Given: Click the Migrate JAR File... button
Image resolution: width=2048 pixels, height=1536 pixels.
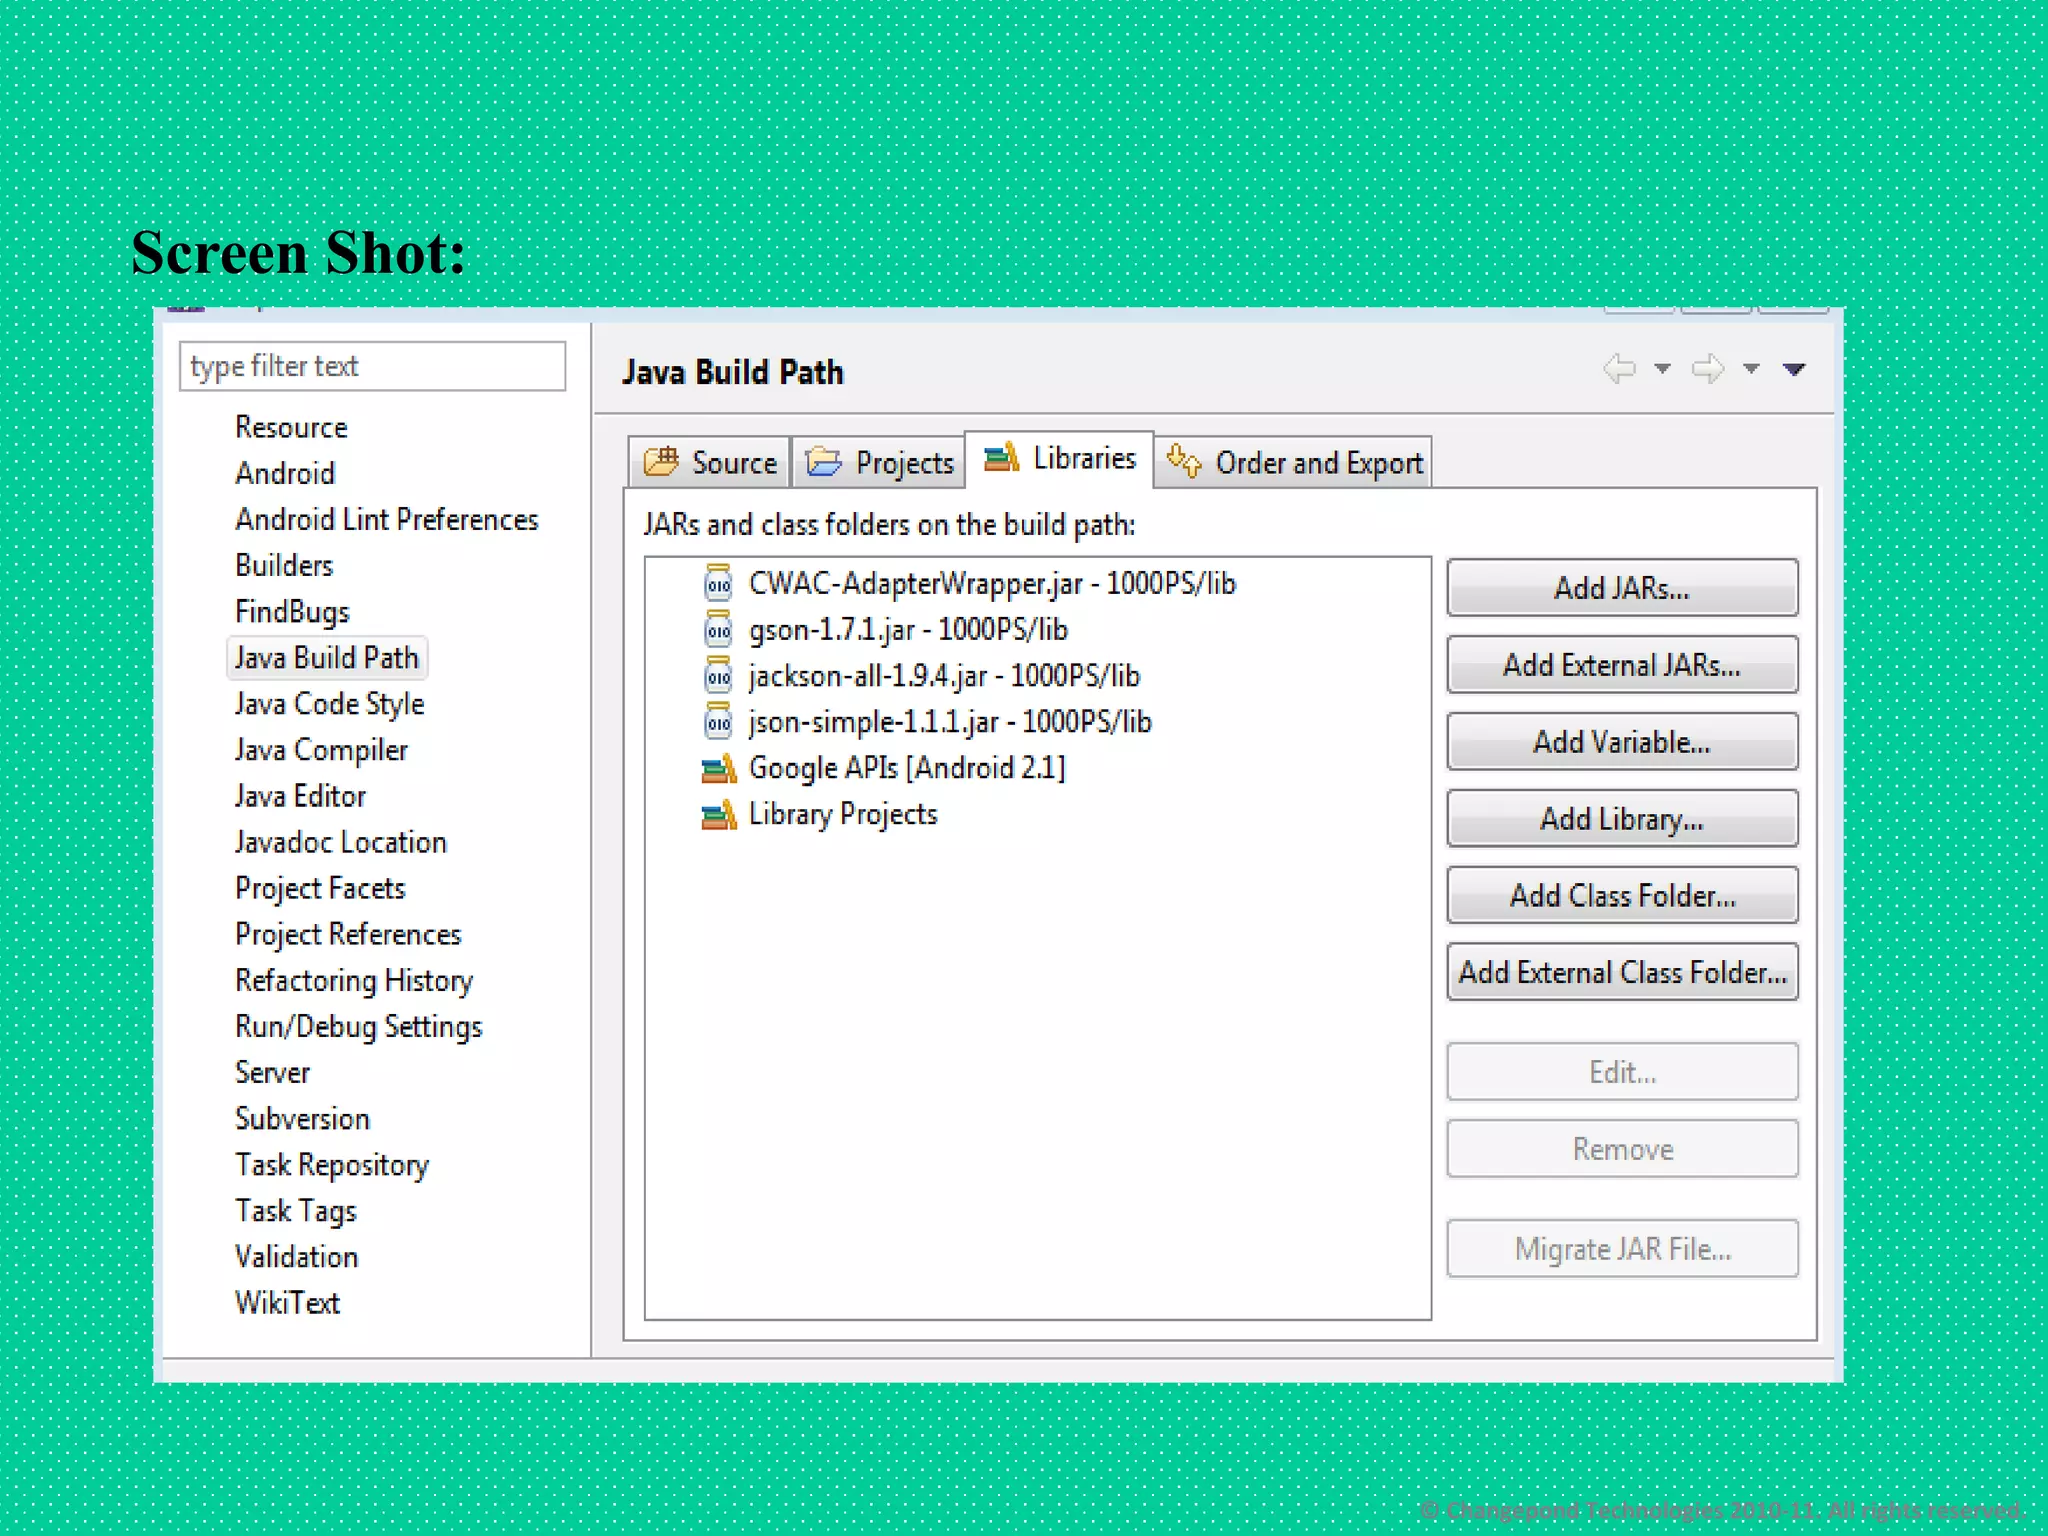Looking at the screenshot, I should 1622,1249.
